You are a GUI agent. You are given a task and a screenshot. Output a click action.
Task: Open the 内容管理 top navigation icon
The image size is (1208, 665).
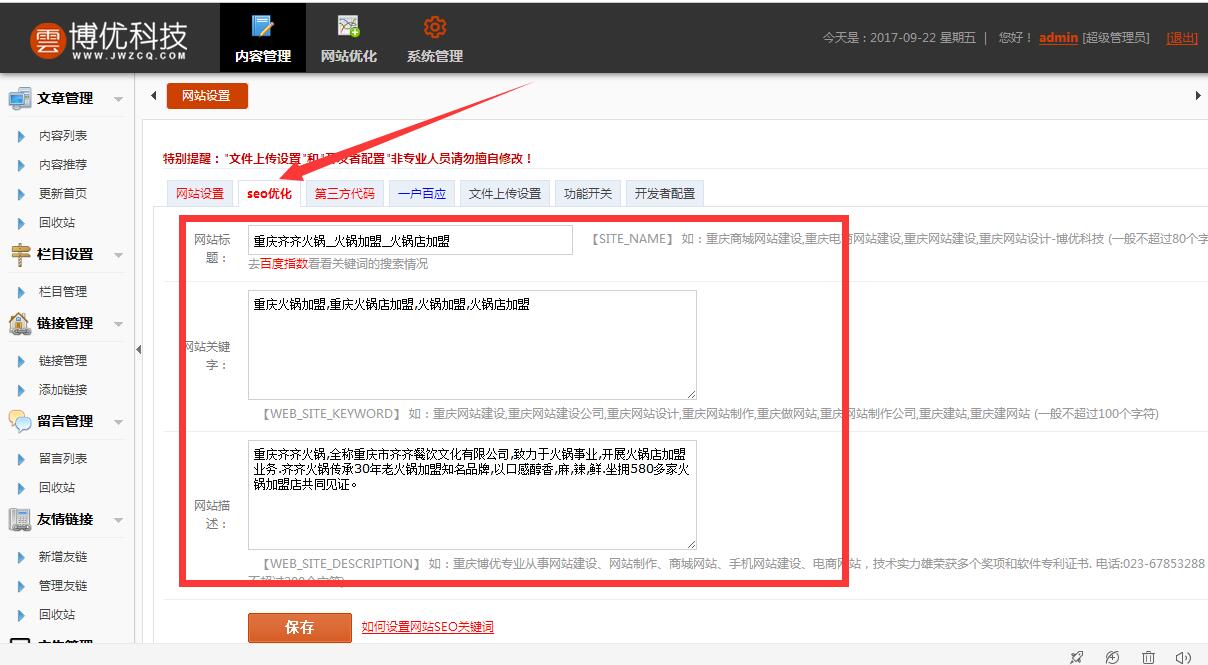tap(263, 27)
